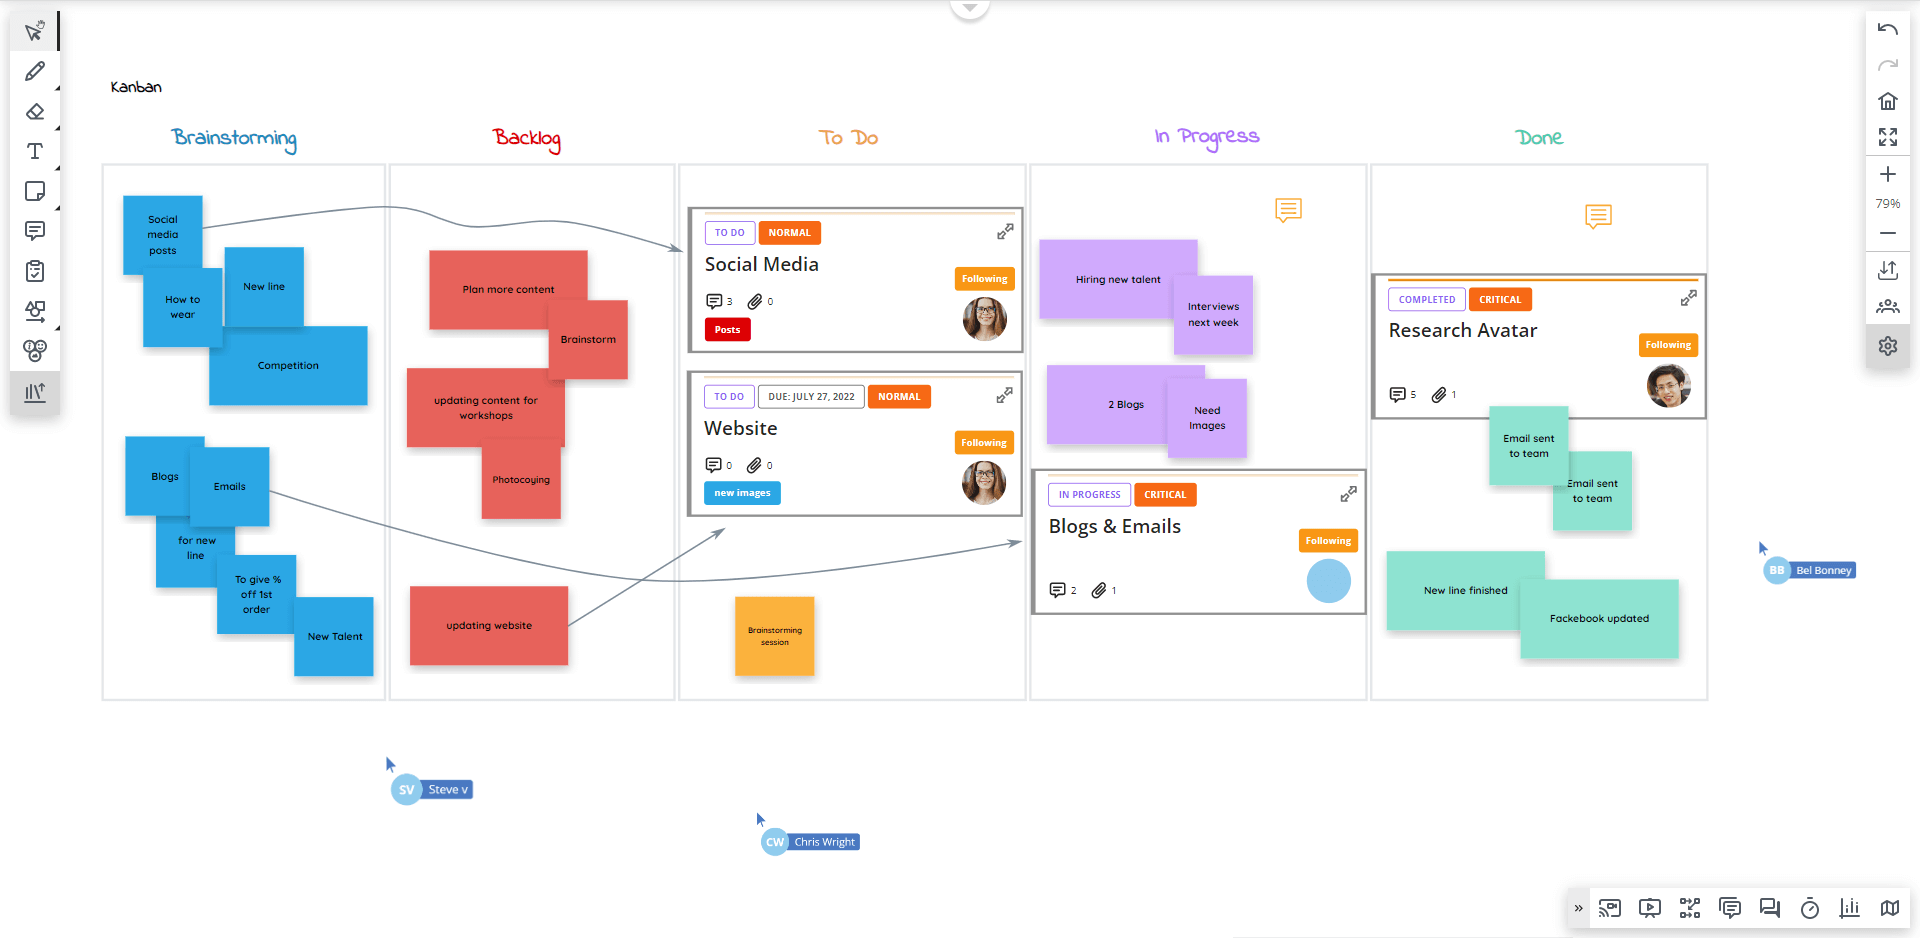Open the comment note in In Progress column
The height and width of the screenshot is (938, 1920).
1288,210
